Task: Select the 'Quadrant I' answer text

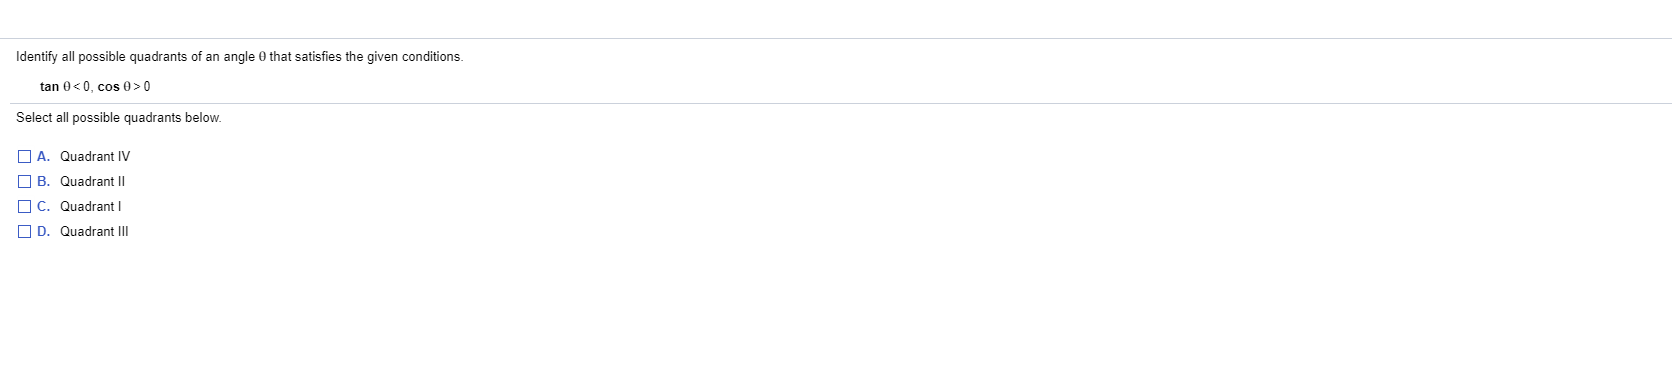Action: [91, 206]
